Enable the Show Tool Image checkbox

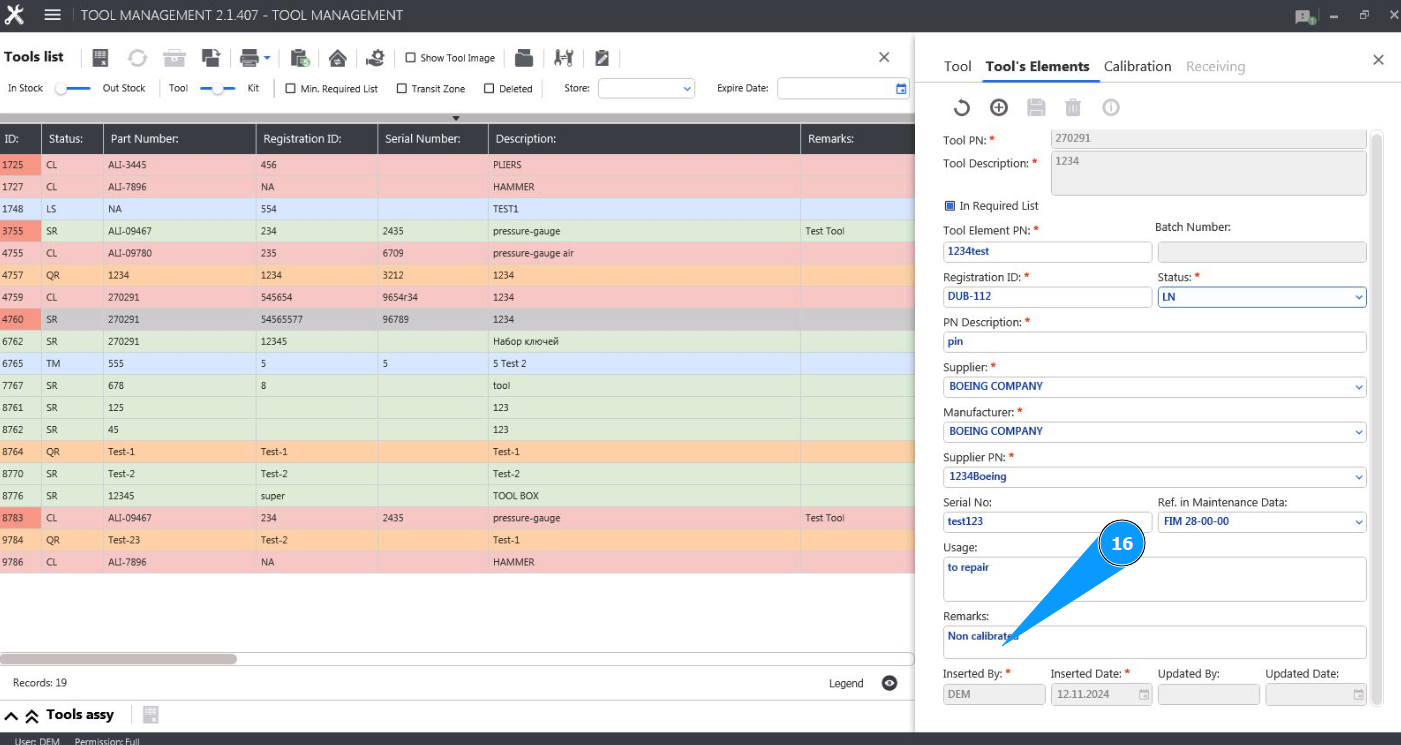pos(410,58)
